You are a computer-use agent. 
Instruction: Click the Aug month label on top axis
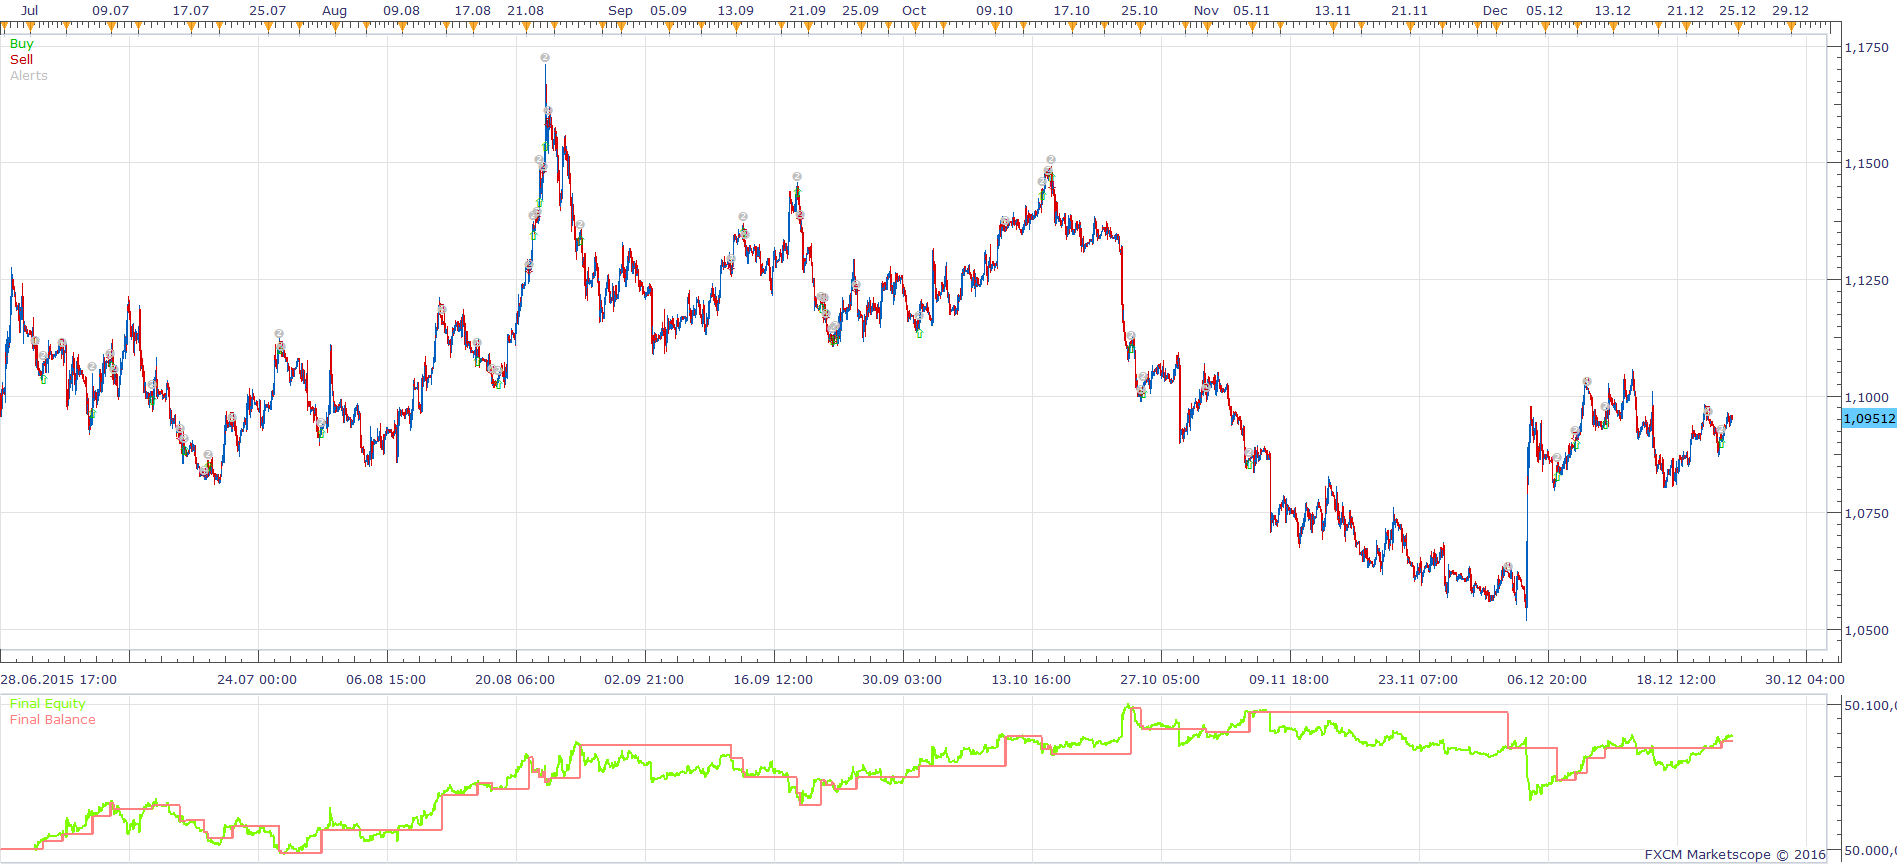click(x=335, y=11)
